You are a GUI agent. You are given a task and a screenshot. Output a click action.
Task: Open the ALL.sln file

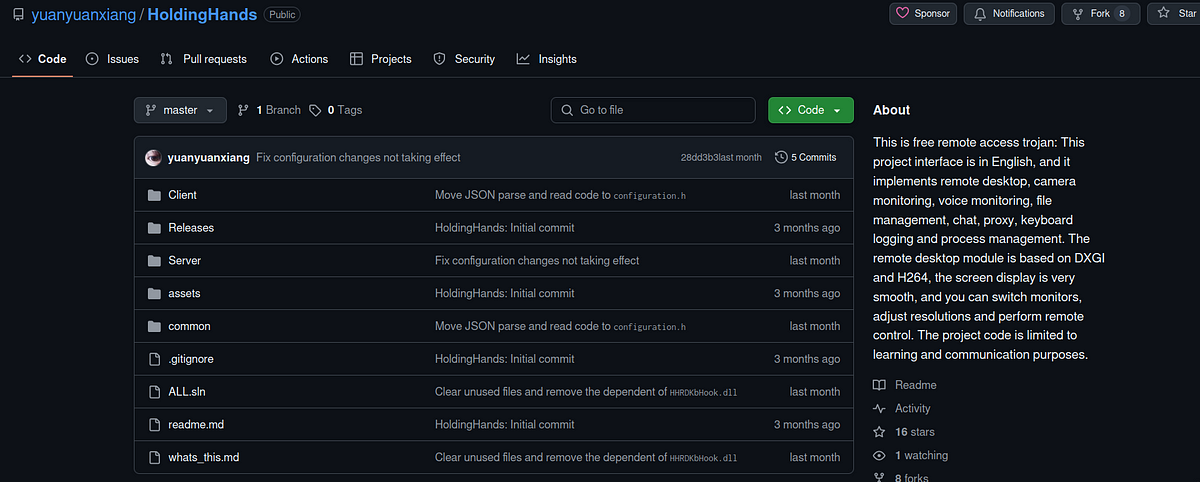coord(186,392)
